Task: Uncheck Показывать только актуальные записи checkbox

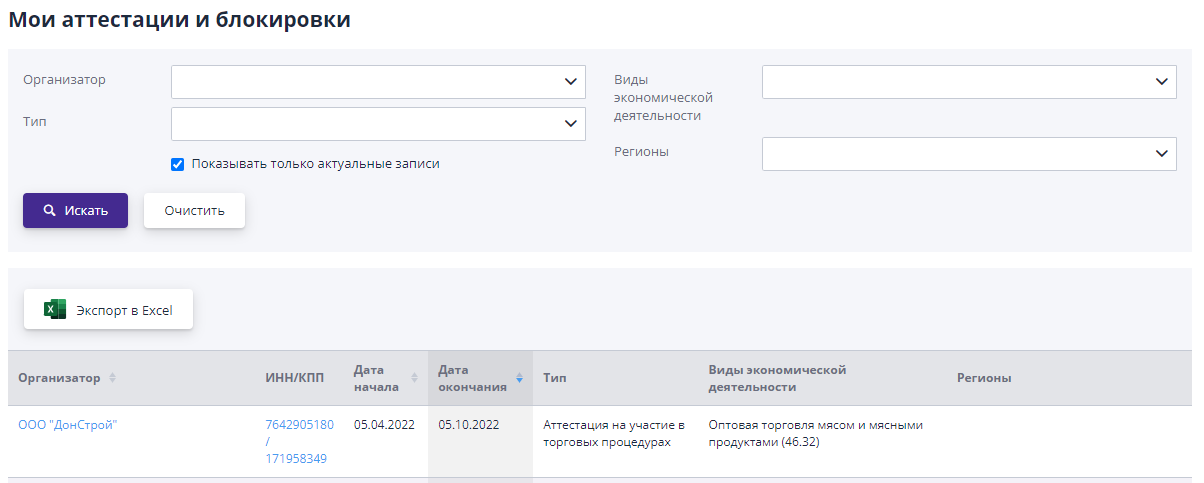Action: click(178, 164)
